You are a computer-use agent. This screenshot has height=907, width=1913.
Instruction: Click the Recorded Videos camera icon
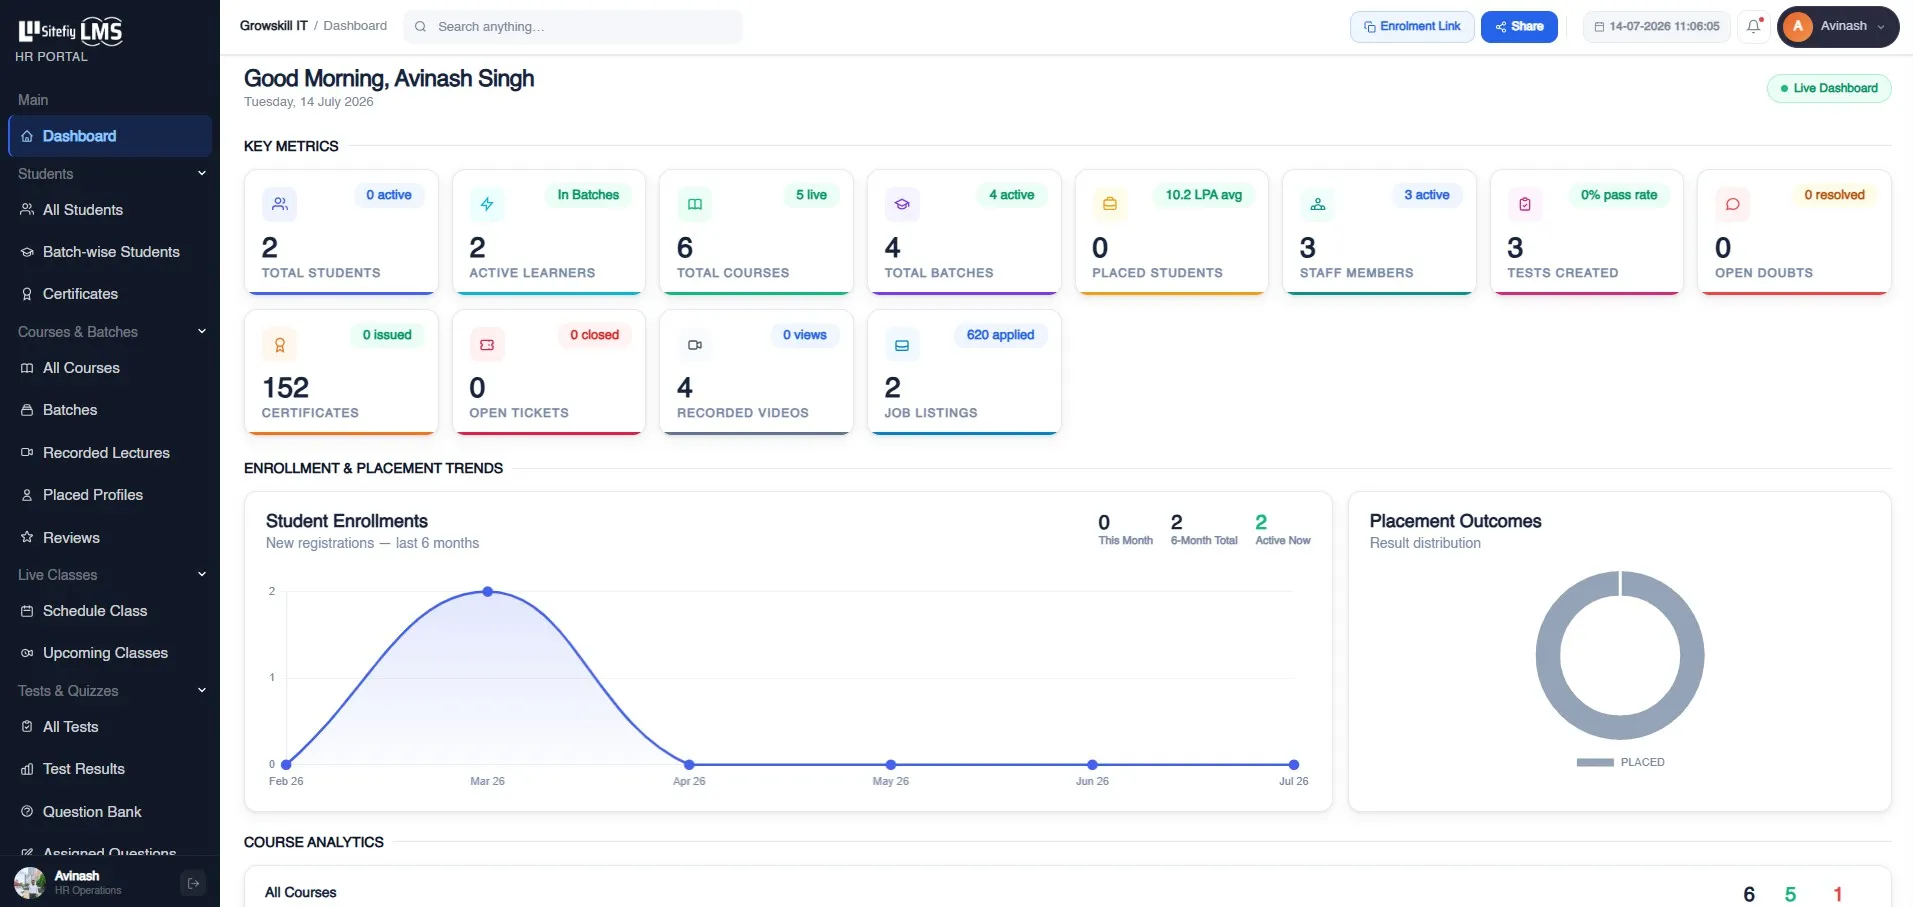pos(695,345)
